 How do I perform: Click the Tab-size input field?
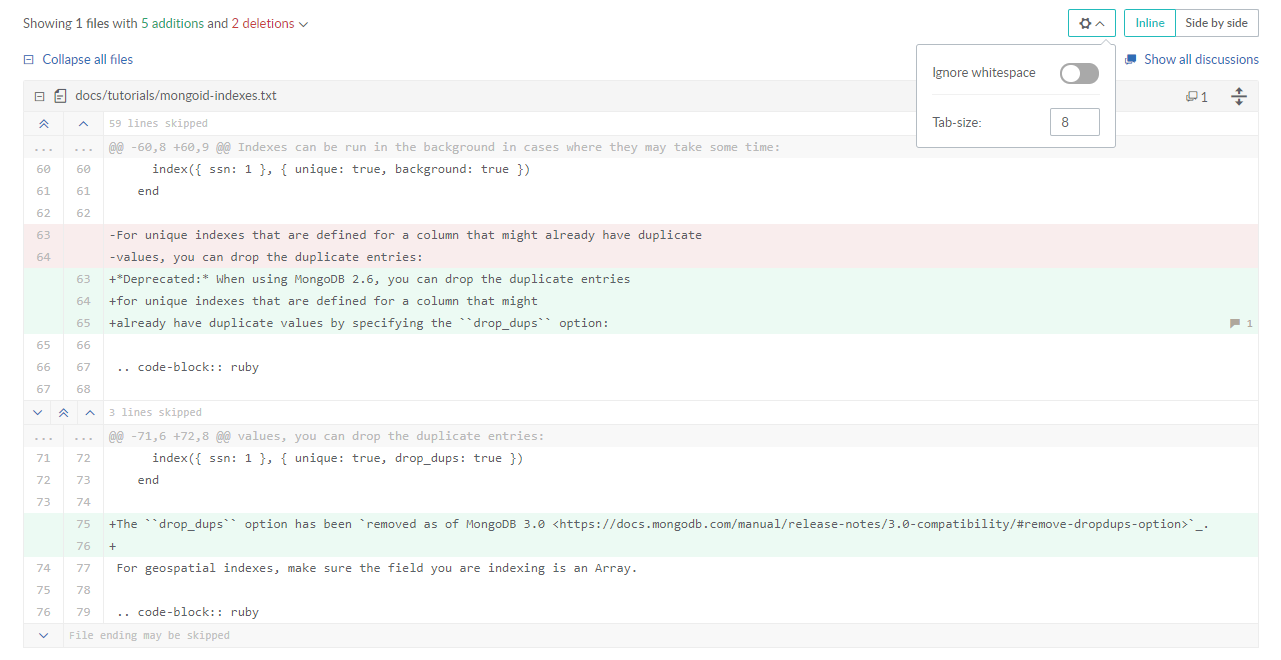1074,122
